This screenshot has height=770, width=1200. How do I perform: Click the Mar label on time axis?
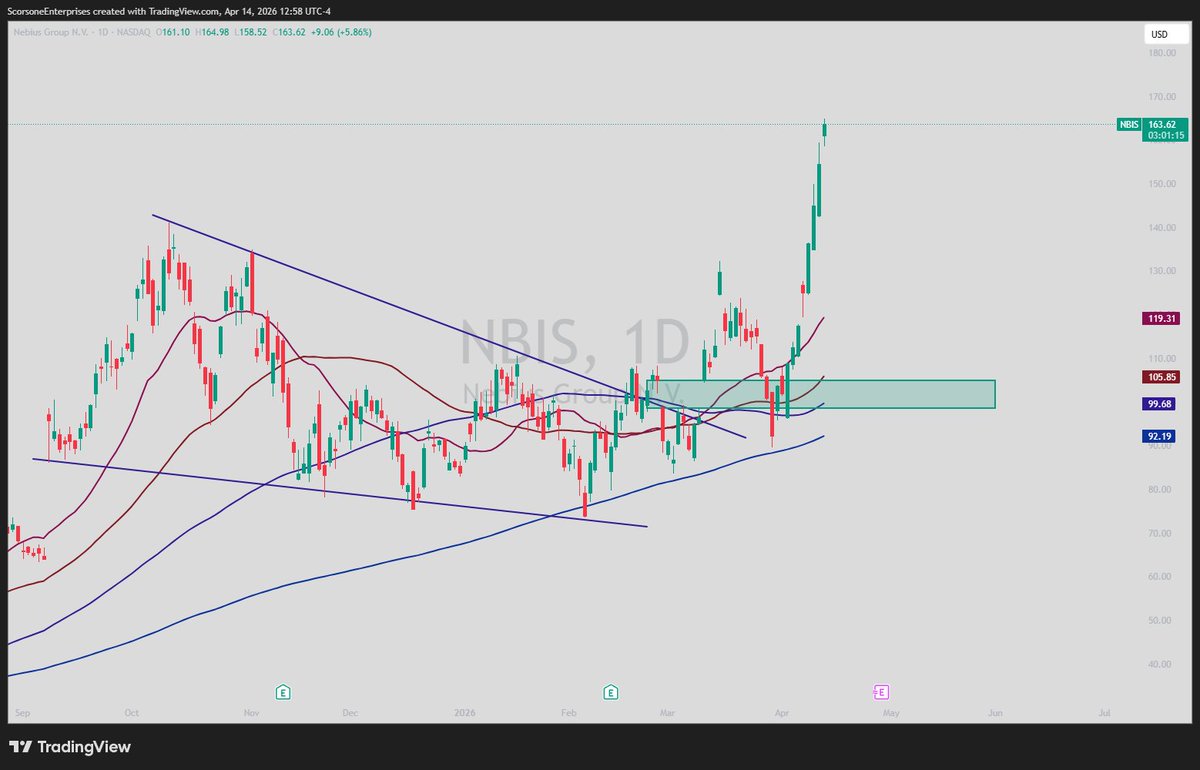pos(668,714)
